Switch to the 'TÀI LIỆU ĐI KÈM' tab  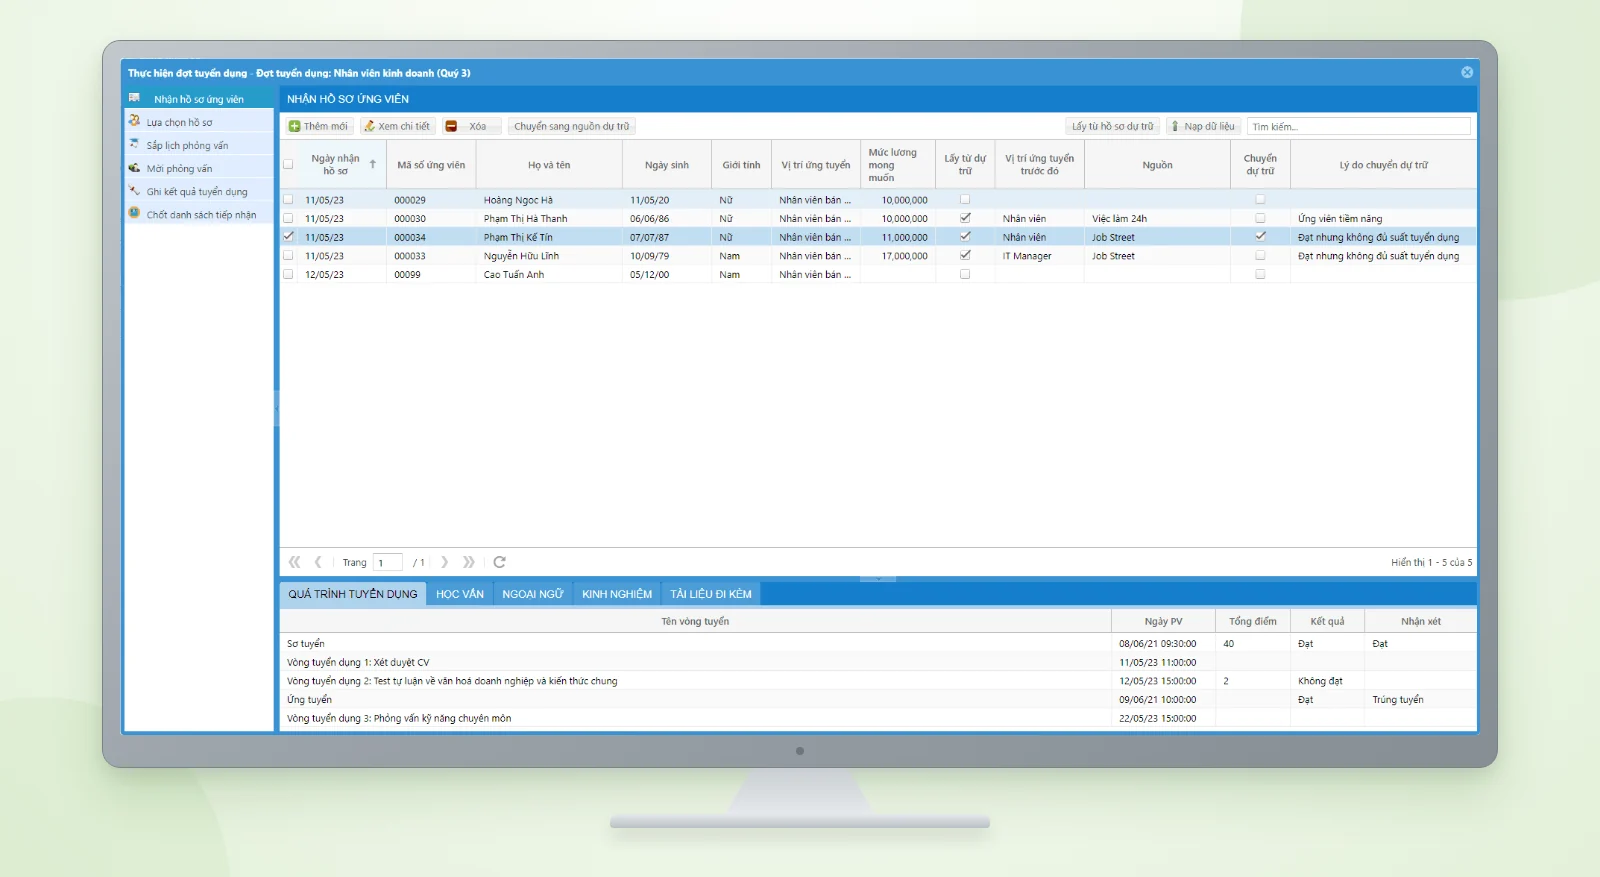[711, 594]
